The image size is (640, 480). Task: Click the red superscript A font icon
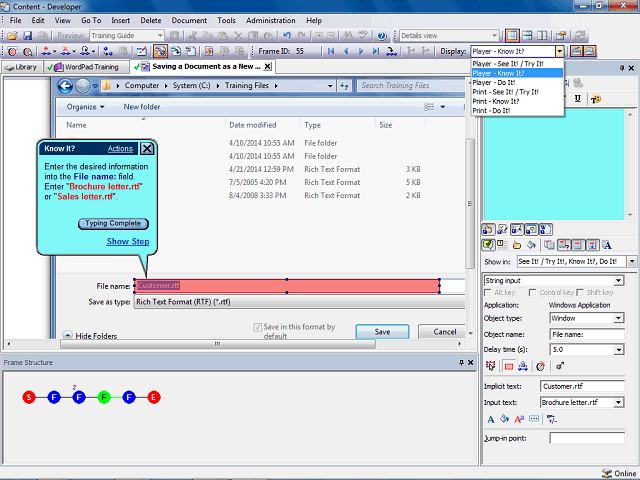[x=519, y=419]
